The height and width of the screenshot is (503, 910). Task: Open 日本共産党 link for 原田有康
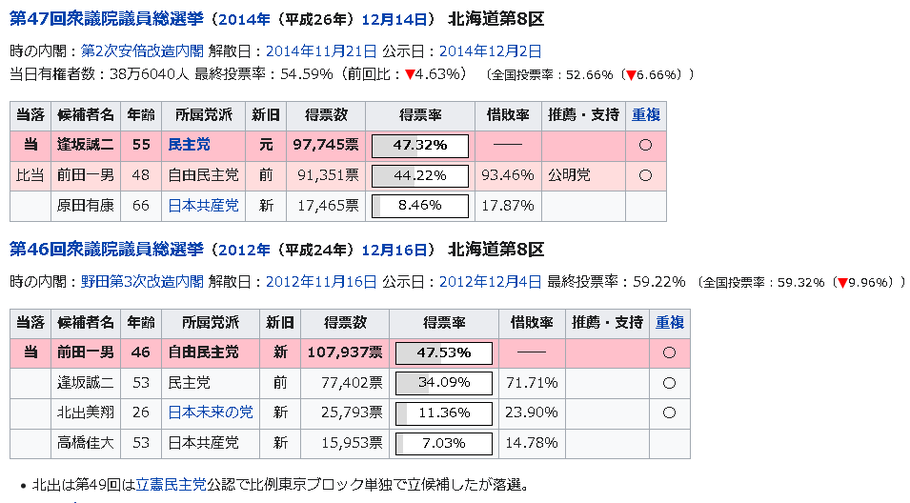point(203,205)
